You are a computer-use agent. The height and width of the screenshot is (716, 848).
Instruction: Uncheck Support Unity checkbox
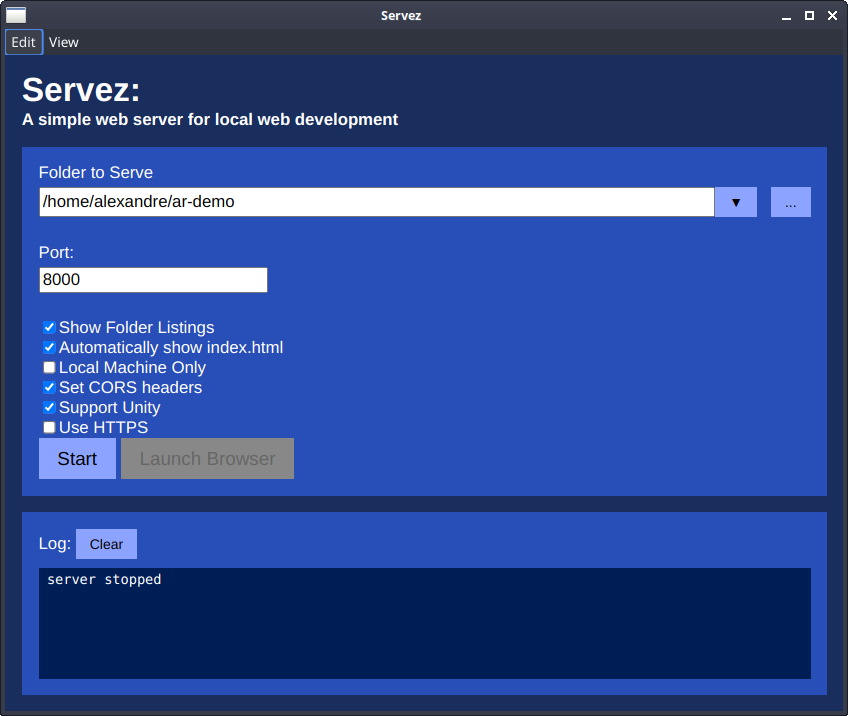click(49, 407)
